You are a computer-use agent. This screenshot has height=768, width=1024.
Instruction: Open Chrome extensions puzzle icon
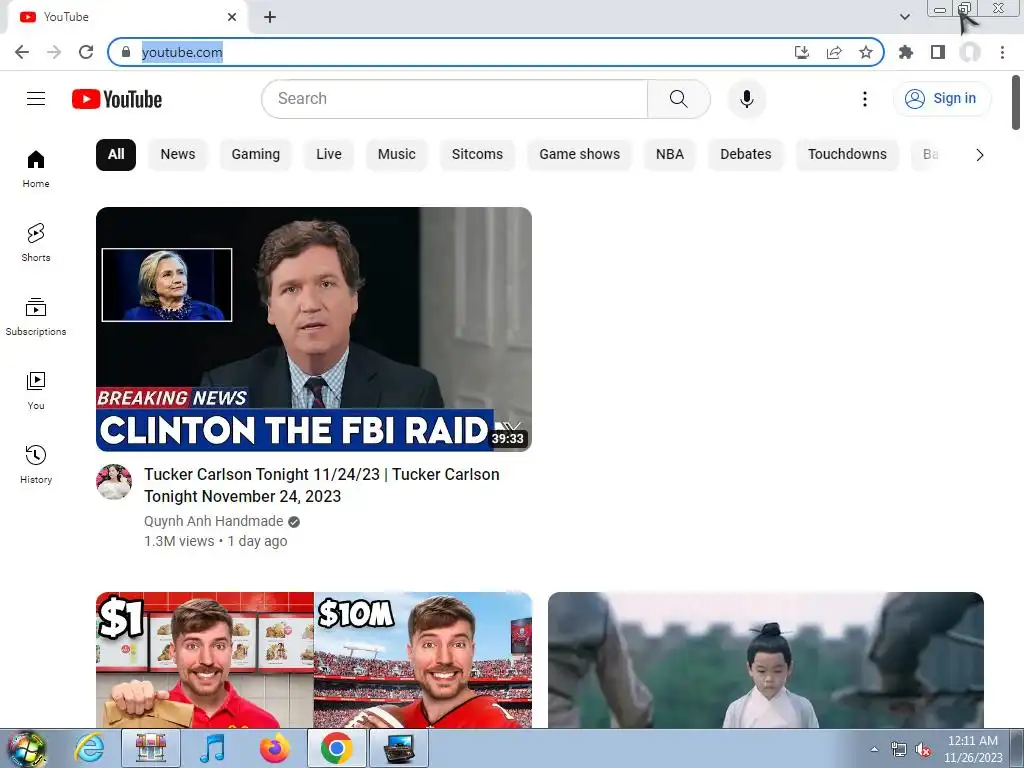906,52
